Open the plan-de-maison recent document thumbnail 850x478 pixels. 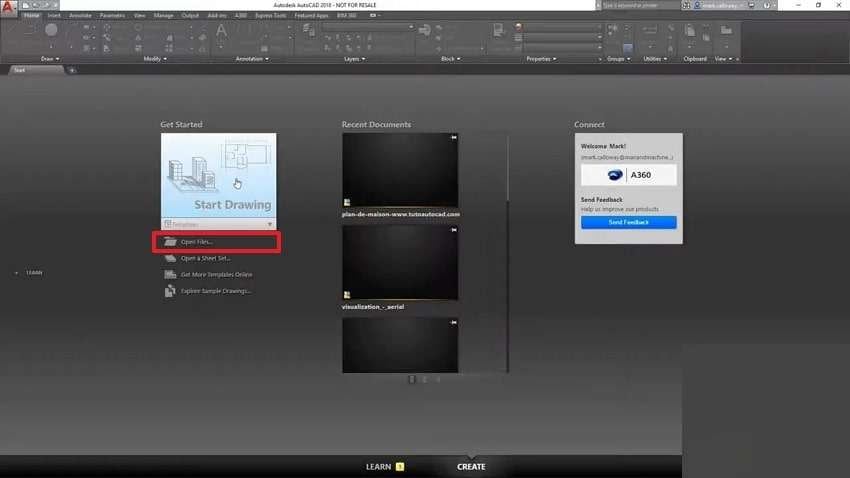coord(400,170)
